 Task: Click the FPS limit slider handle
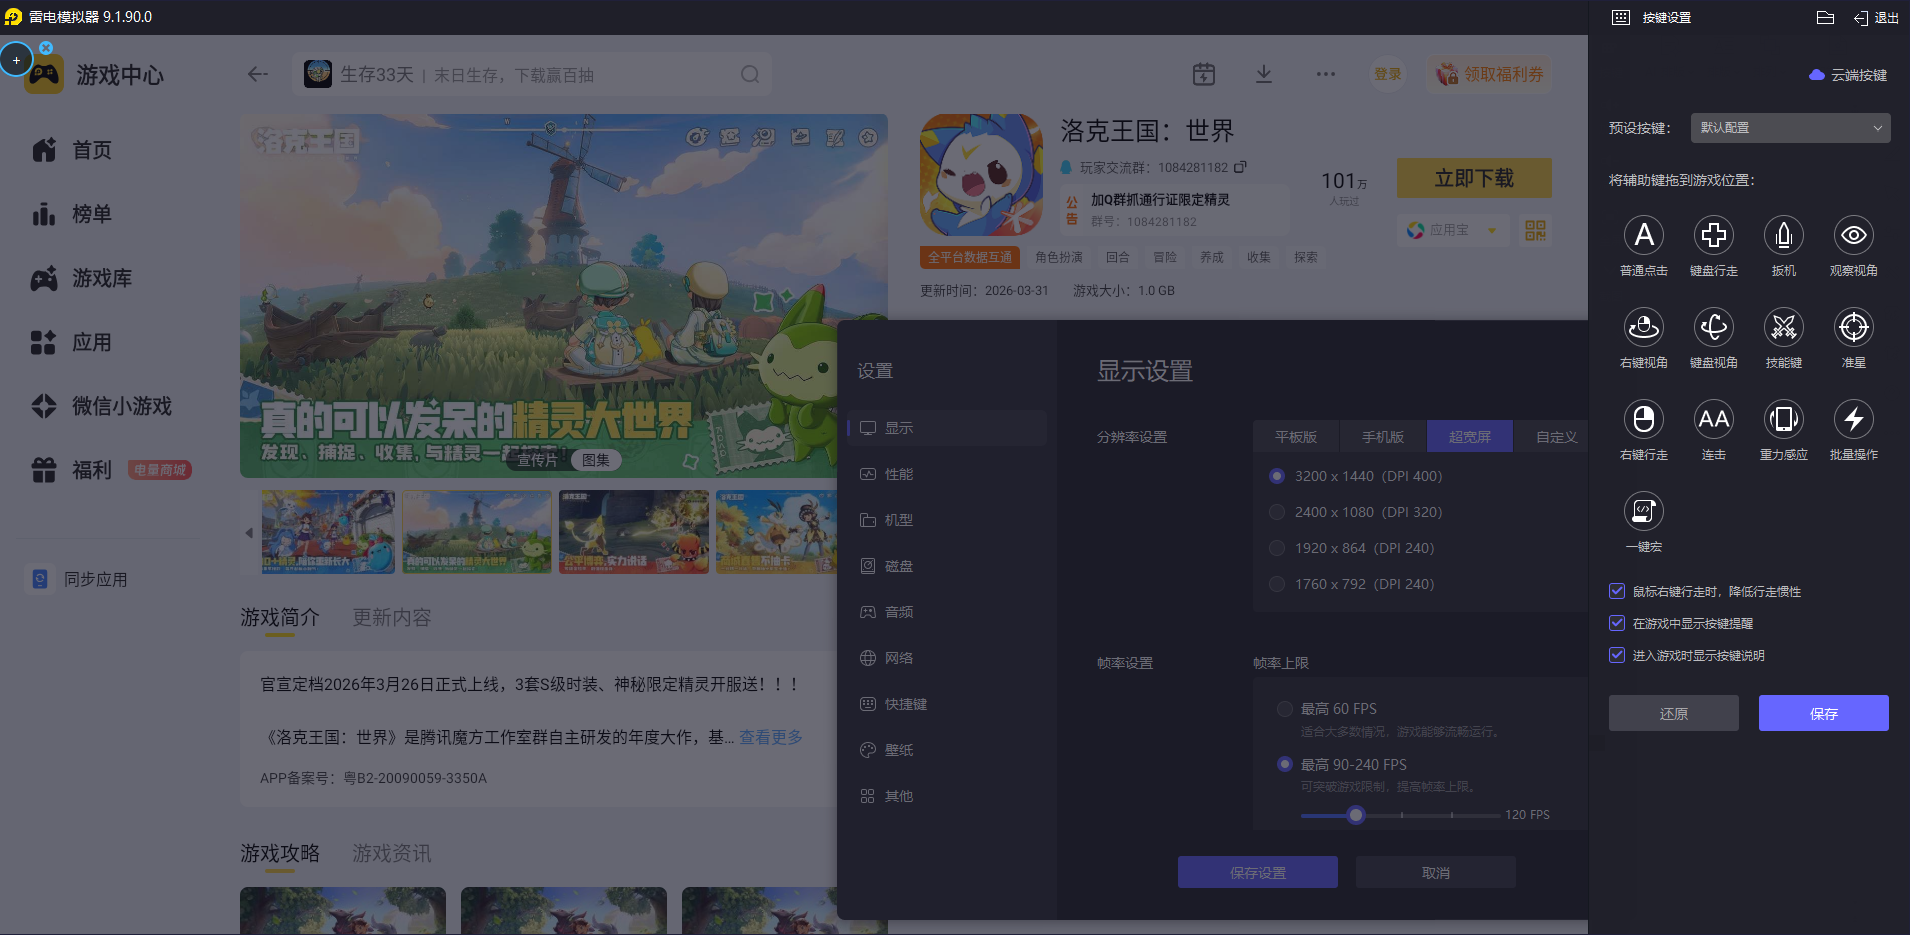coord(1356,815)
